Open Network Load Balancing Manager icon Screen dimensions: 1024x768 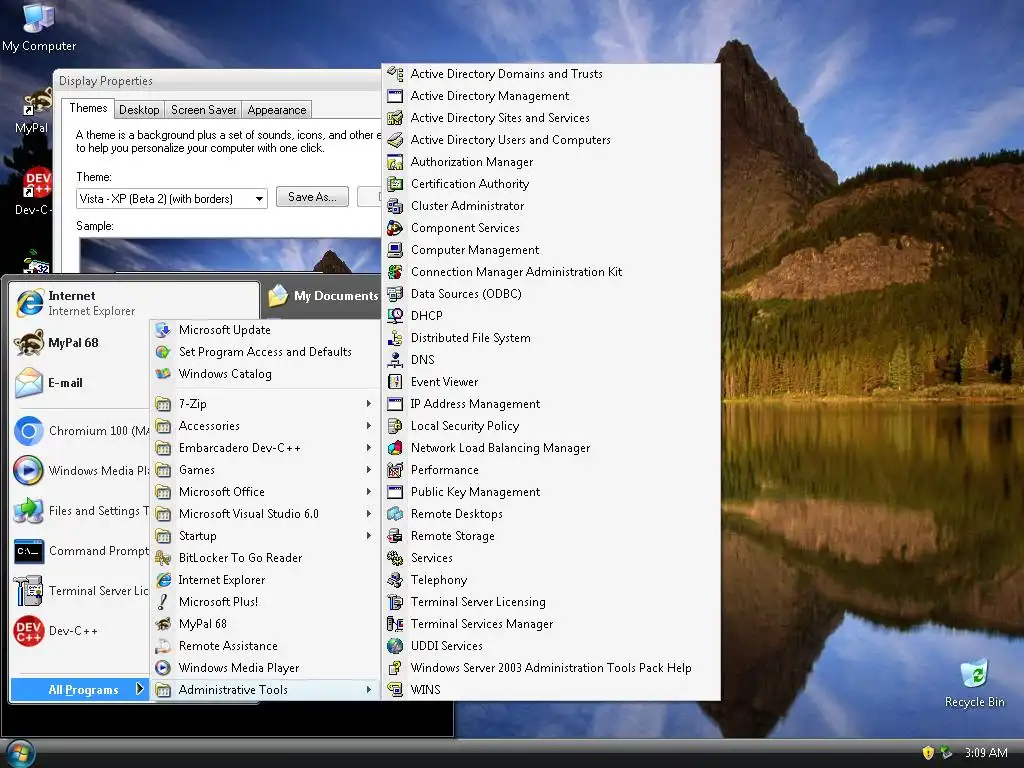coord(395,447)
